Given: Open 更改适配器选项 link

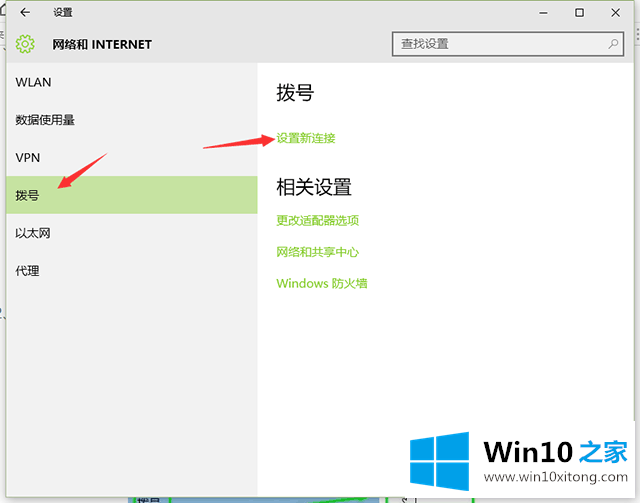Looking at the screenshot, I should coord(318,220).
